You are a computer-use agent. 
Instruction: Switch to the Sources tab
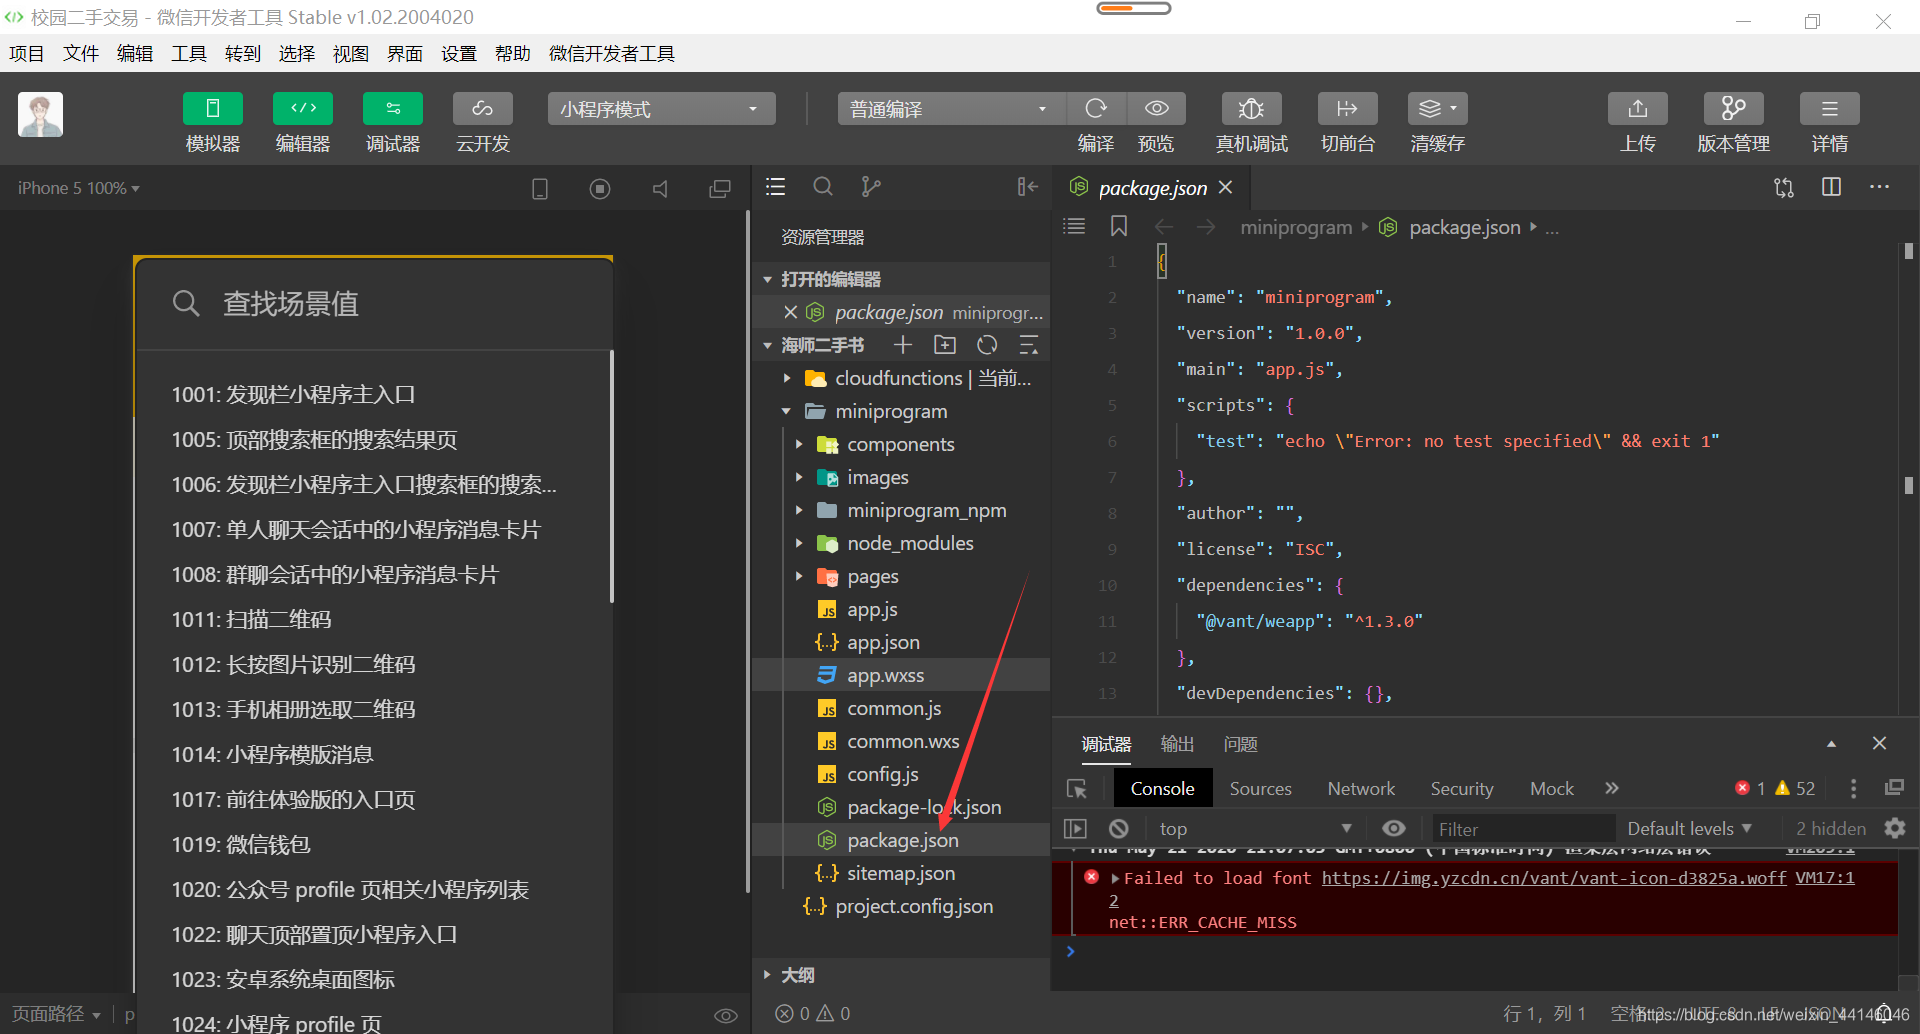tap(1260, 788)
